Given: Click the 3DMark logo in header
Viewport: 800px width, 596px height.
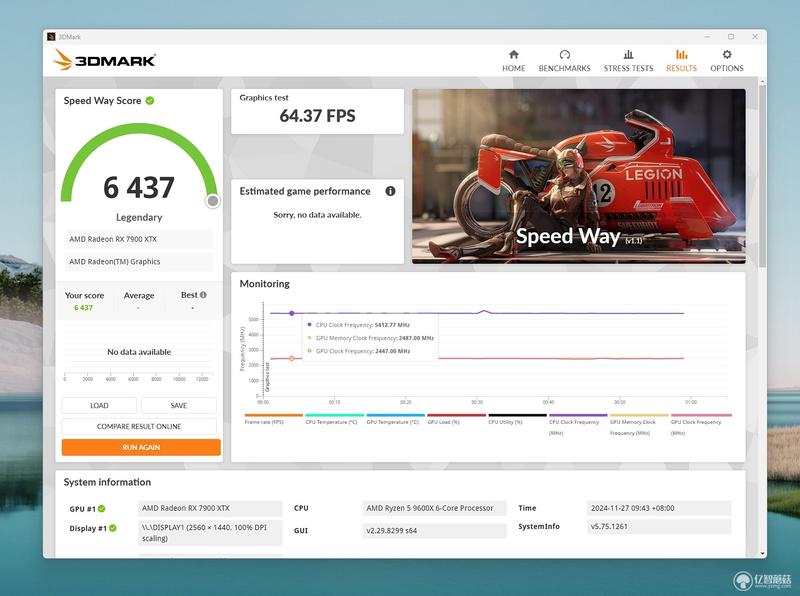Looking at the screenshot, I should (x=104, y=60).
